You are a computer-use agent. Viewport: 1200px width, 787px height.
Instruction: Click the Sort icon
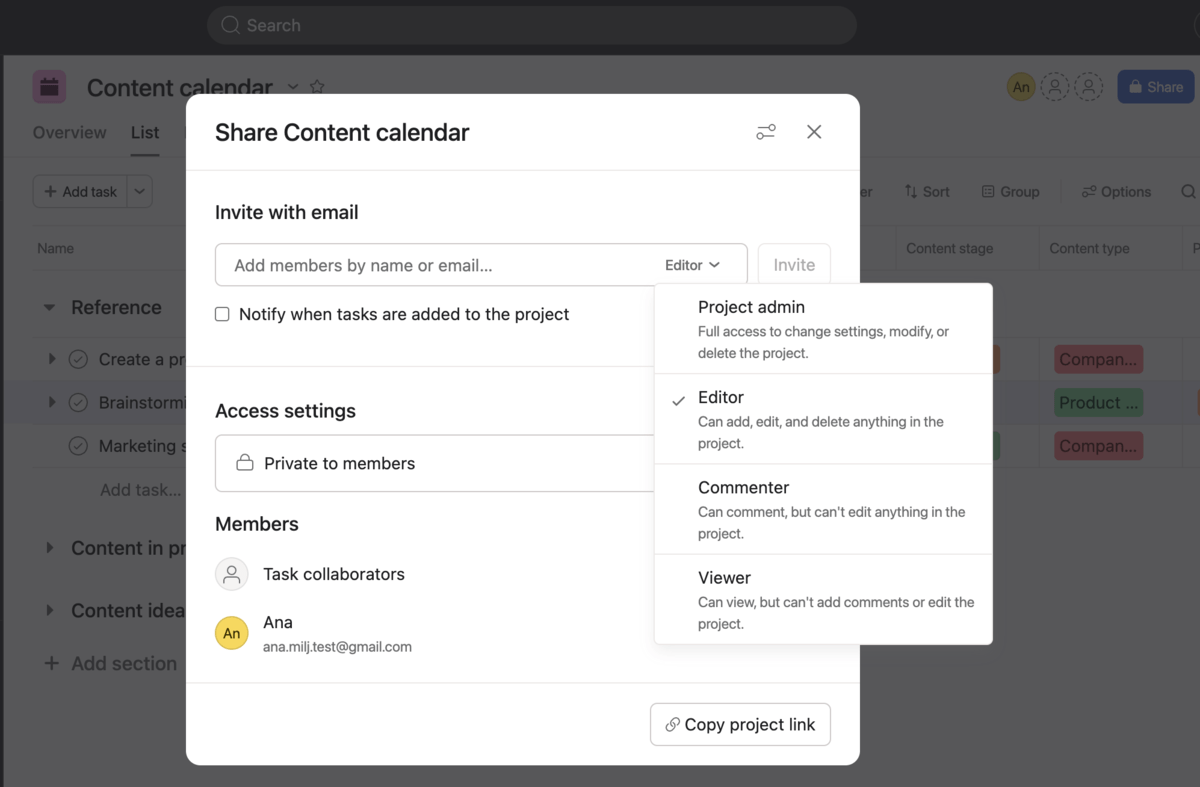click(x=913, y=191)
